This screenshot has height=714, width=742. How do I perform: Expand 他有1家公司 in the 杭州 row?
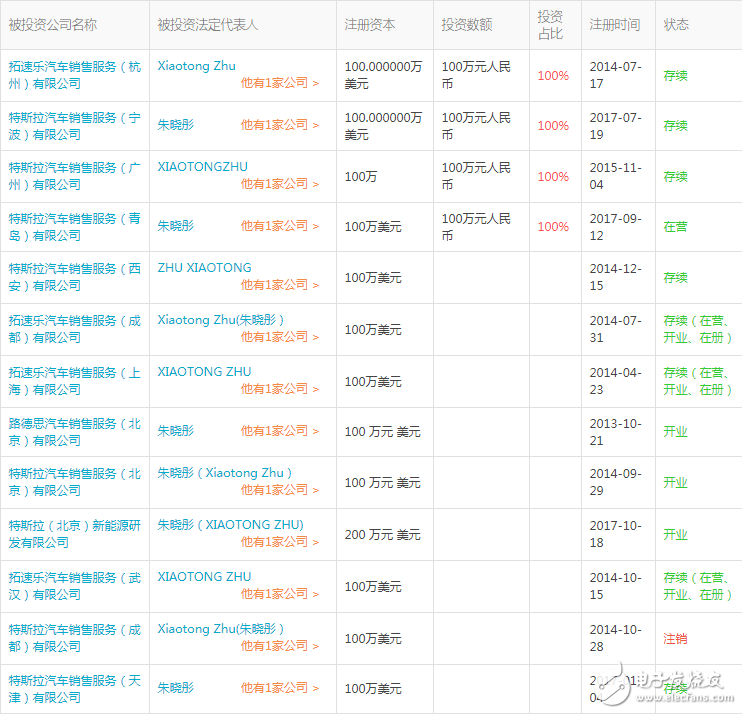pyautogui.click(x=280, y=83)
